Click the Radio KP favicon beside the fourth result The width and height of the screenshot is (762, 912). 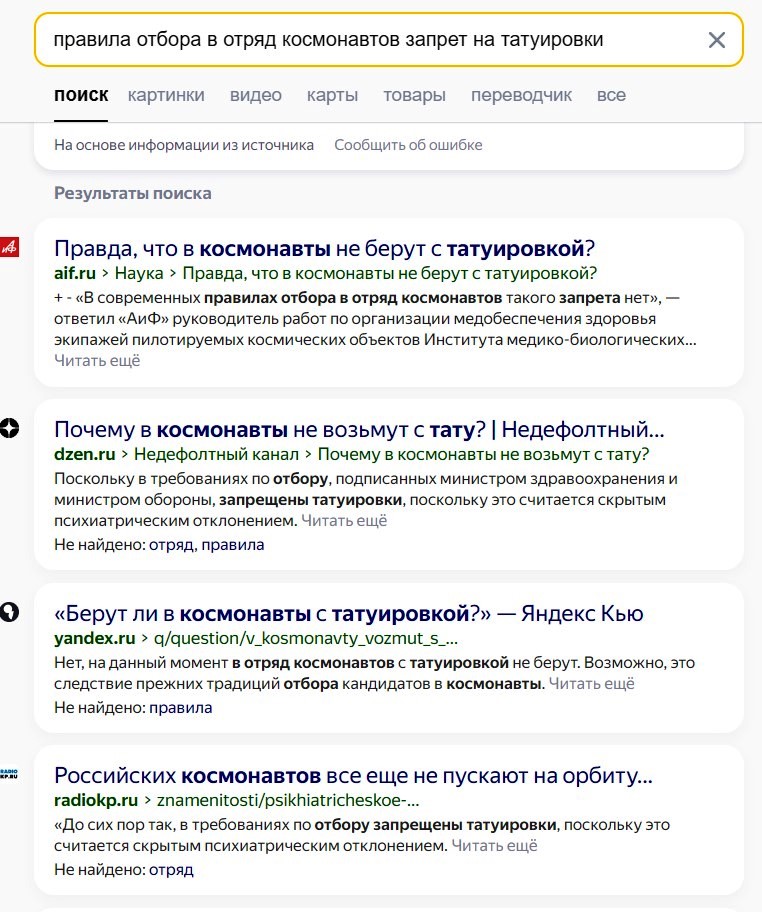pyautogui.click(x=9, y=774)
